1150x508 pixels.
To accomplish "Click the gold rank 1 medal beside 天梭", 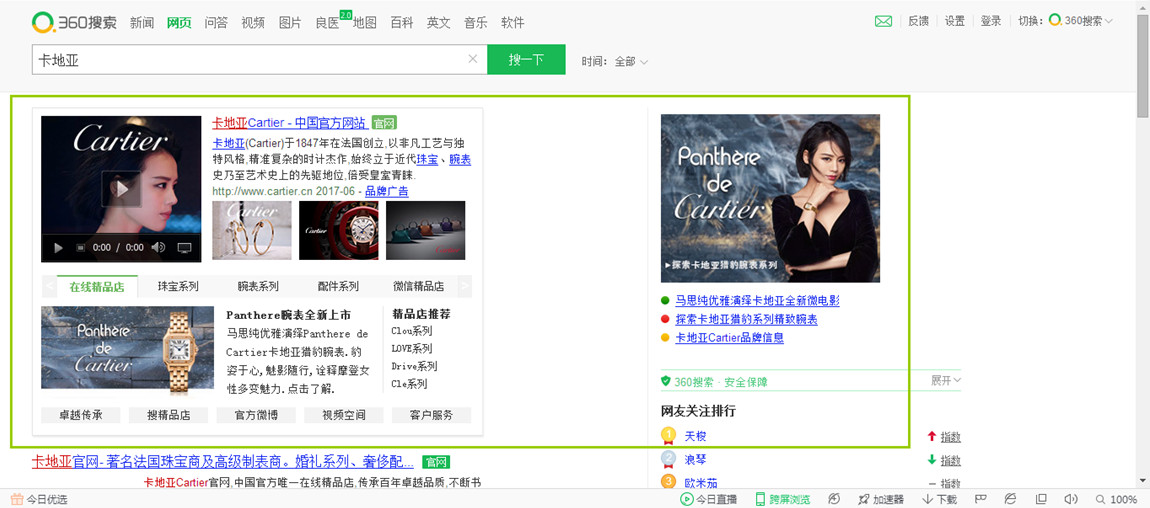I will pos(668,436).
